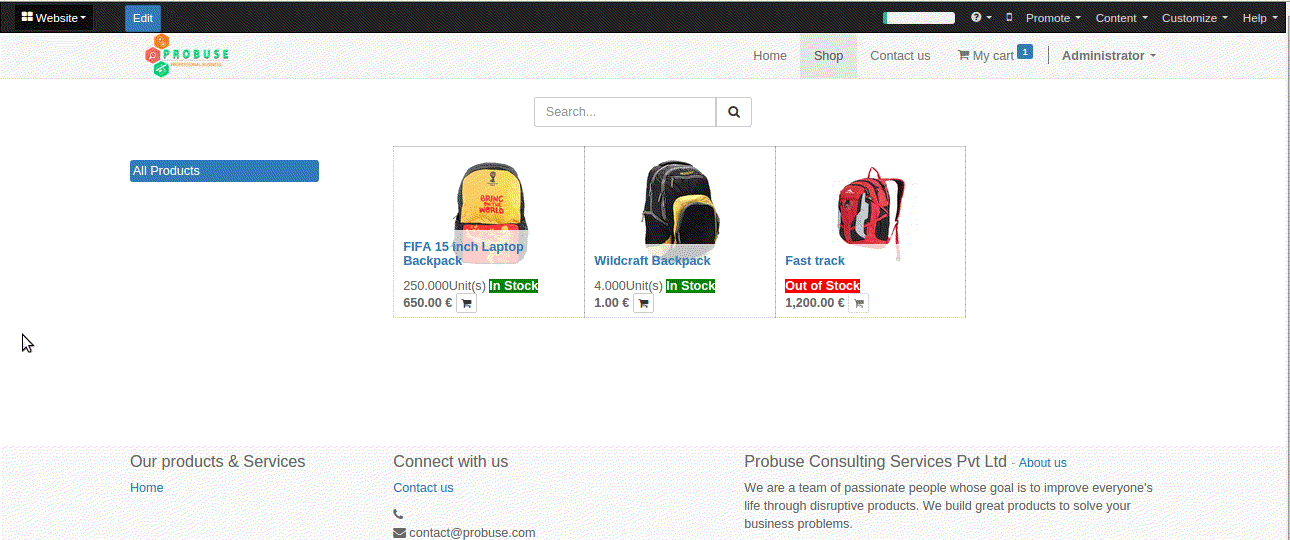Open the Customize menu
Viewport: 1290px width, 540px height.
click(x=1194, y=18)
